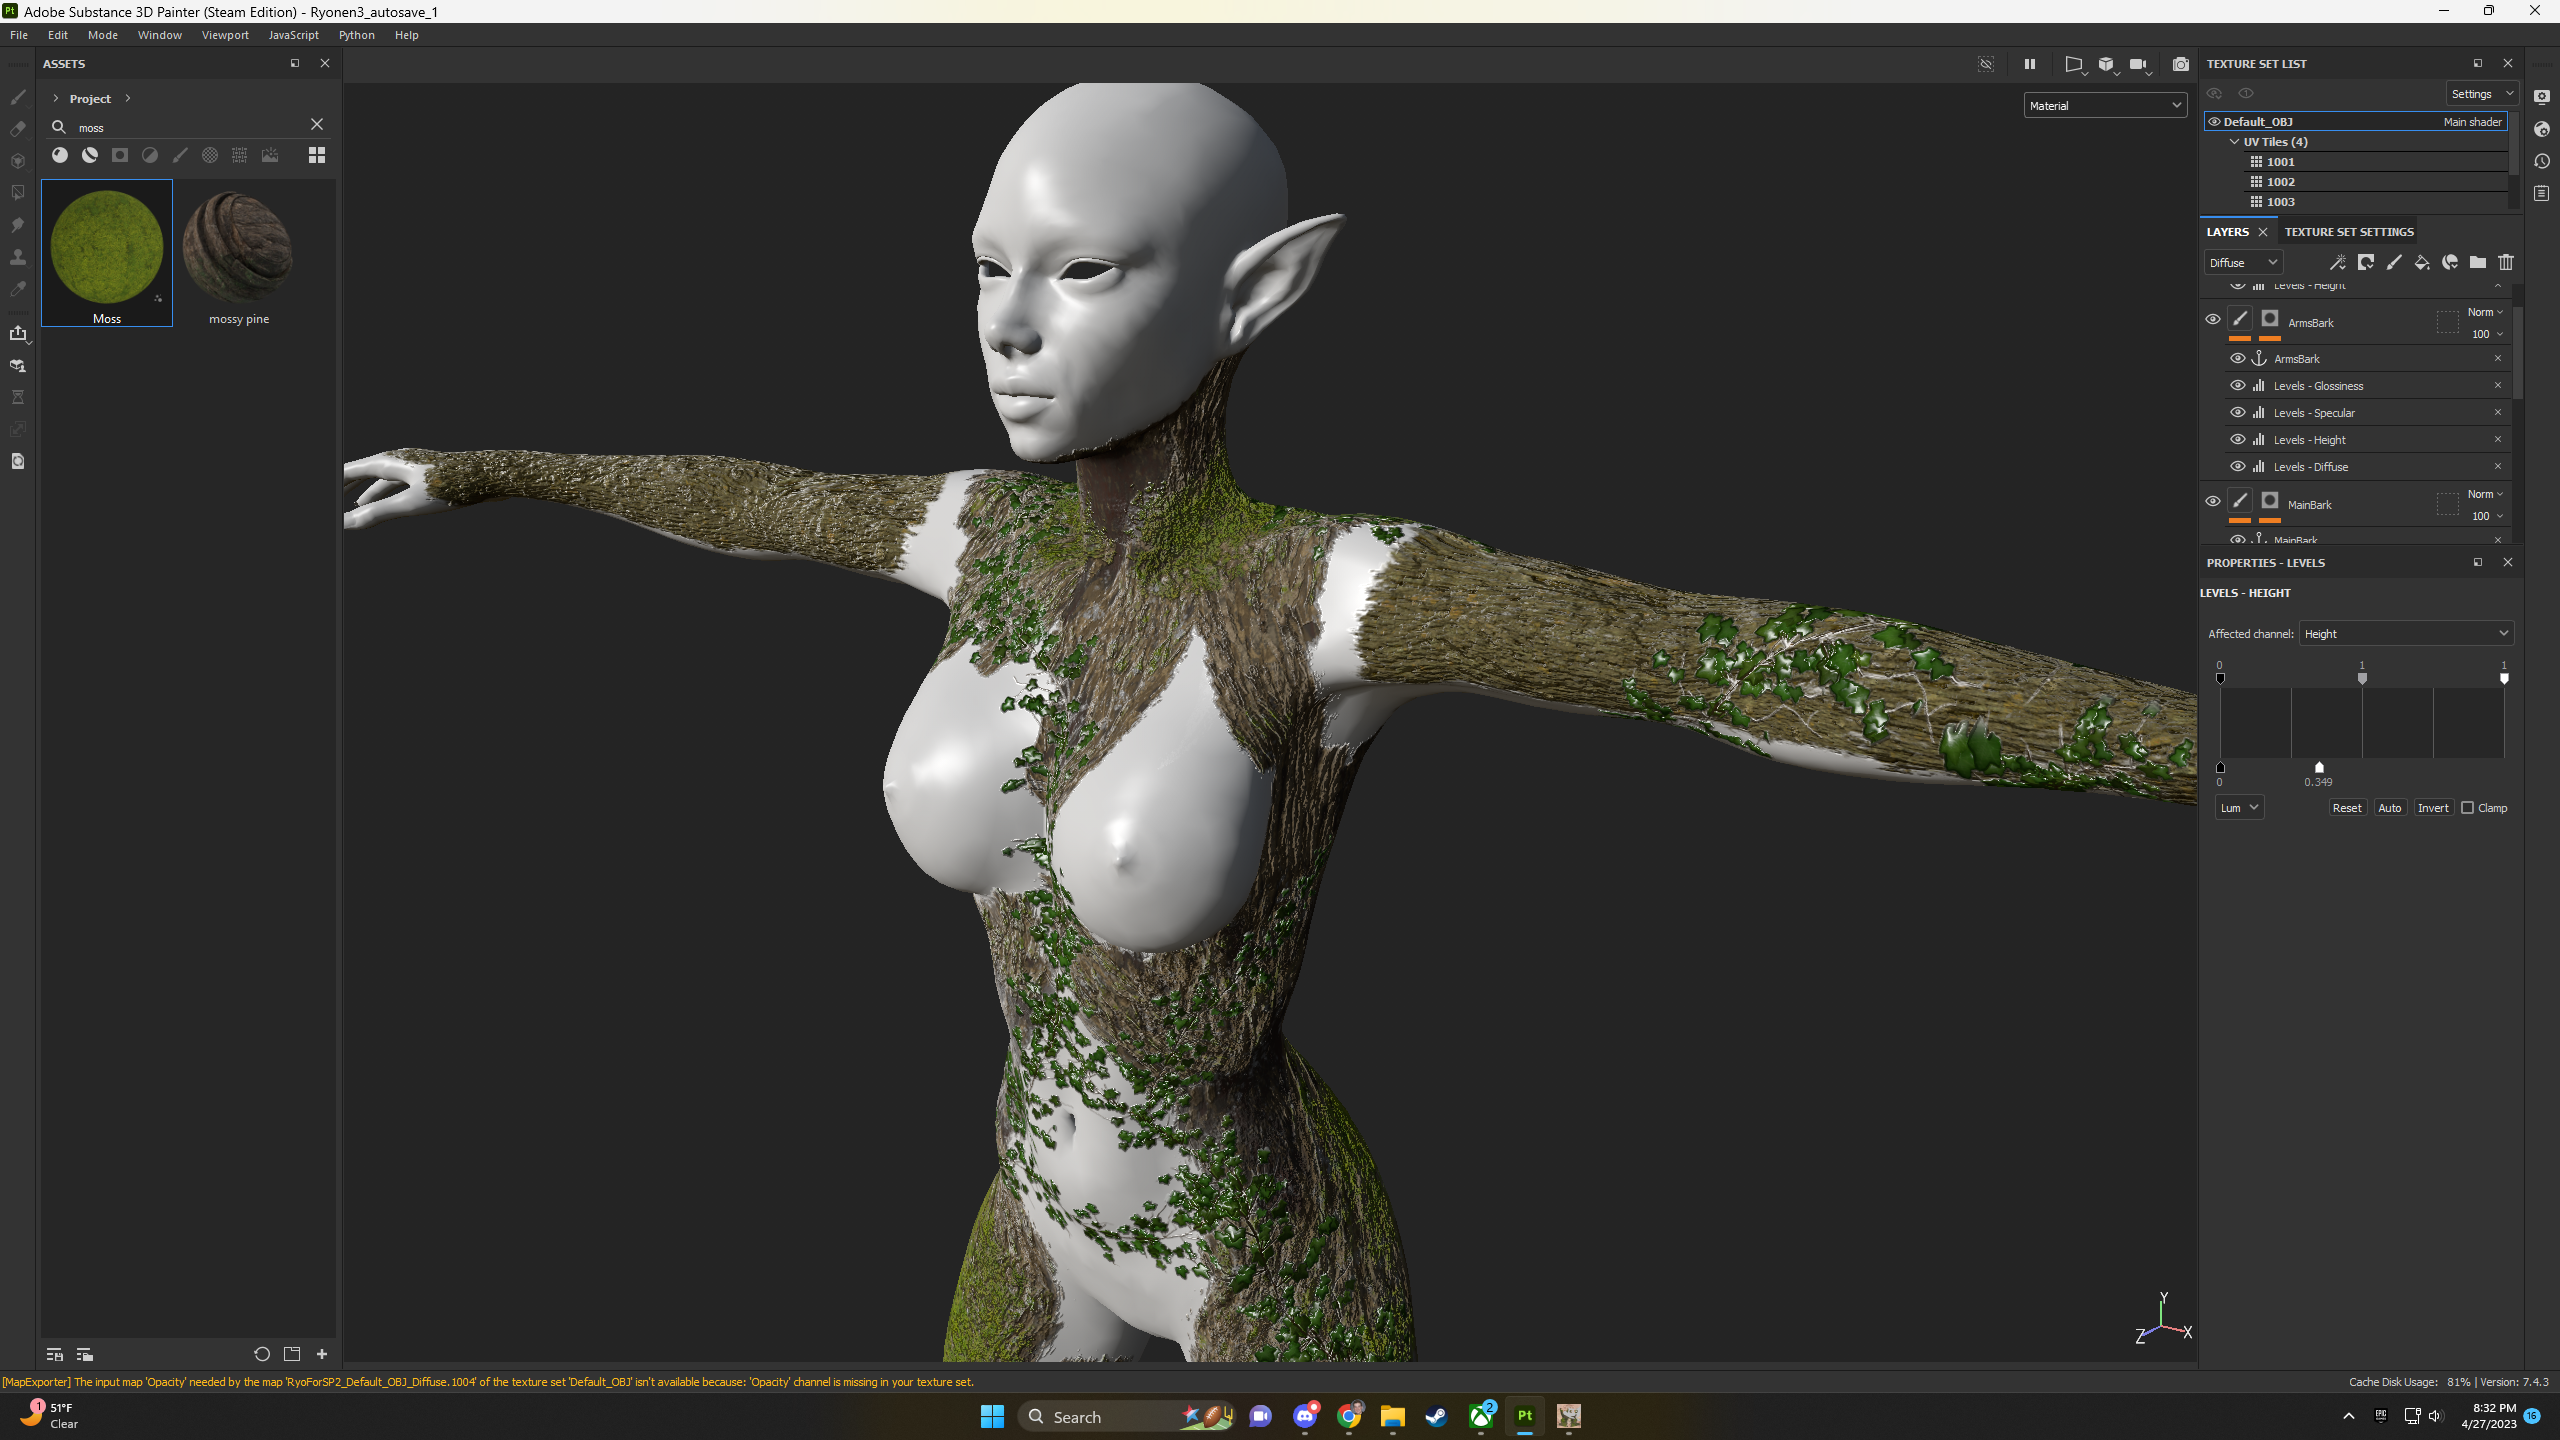Select the Material picker eyedropper tool
The image size is (2560, 1440).
18,289
